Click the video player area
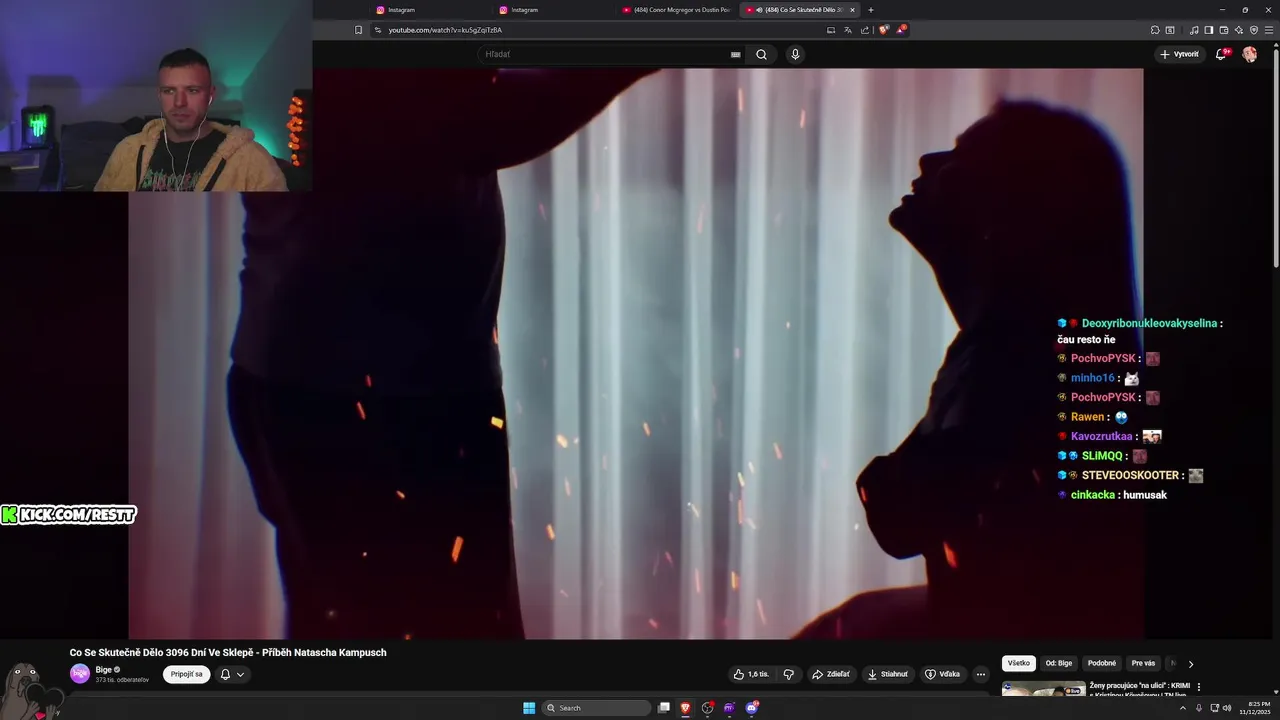Viewport: 1280px width, 720px height. pos(636,354)
